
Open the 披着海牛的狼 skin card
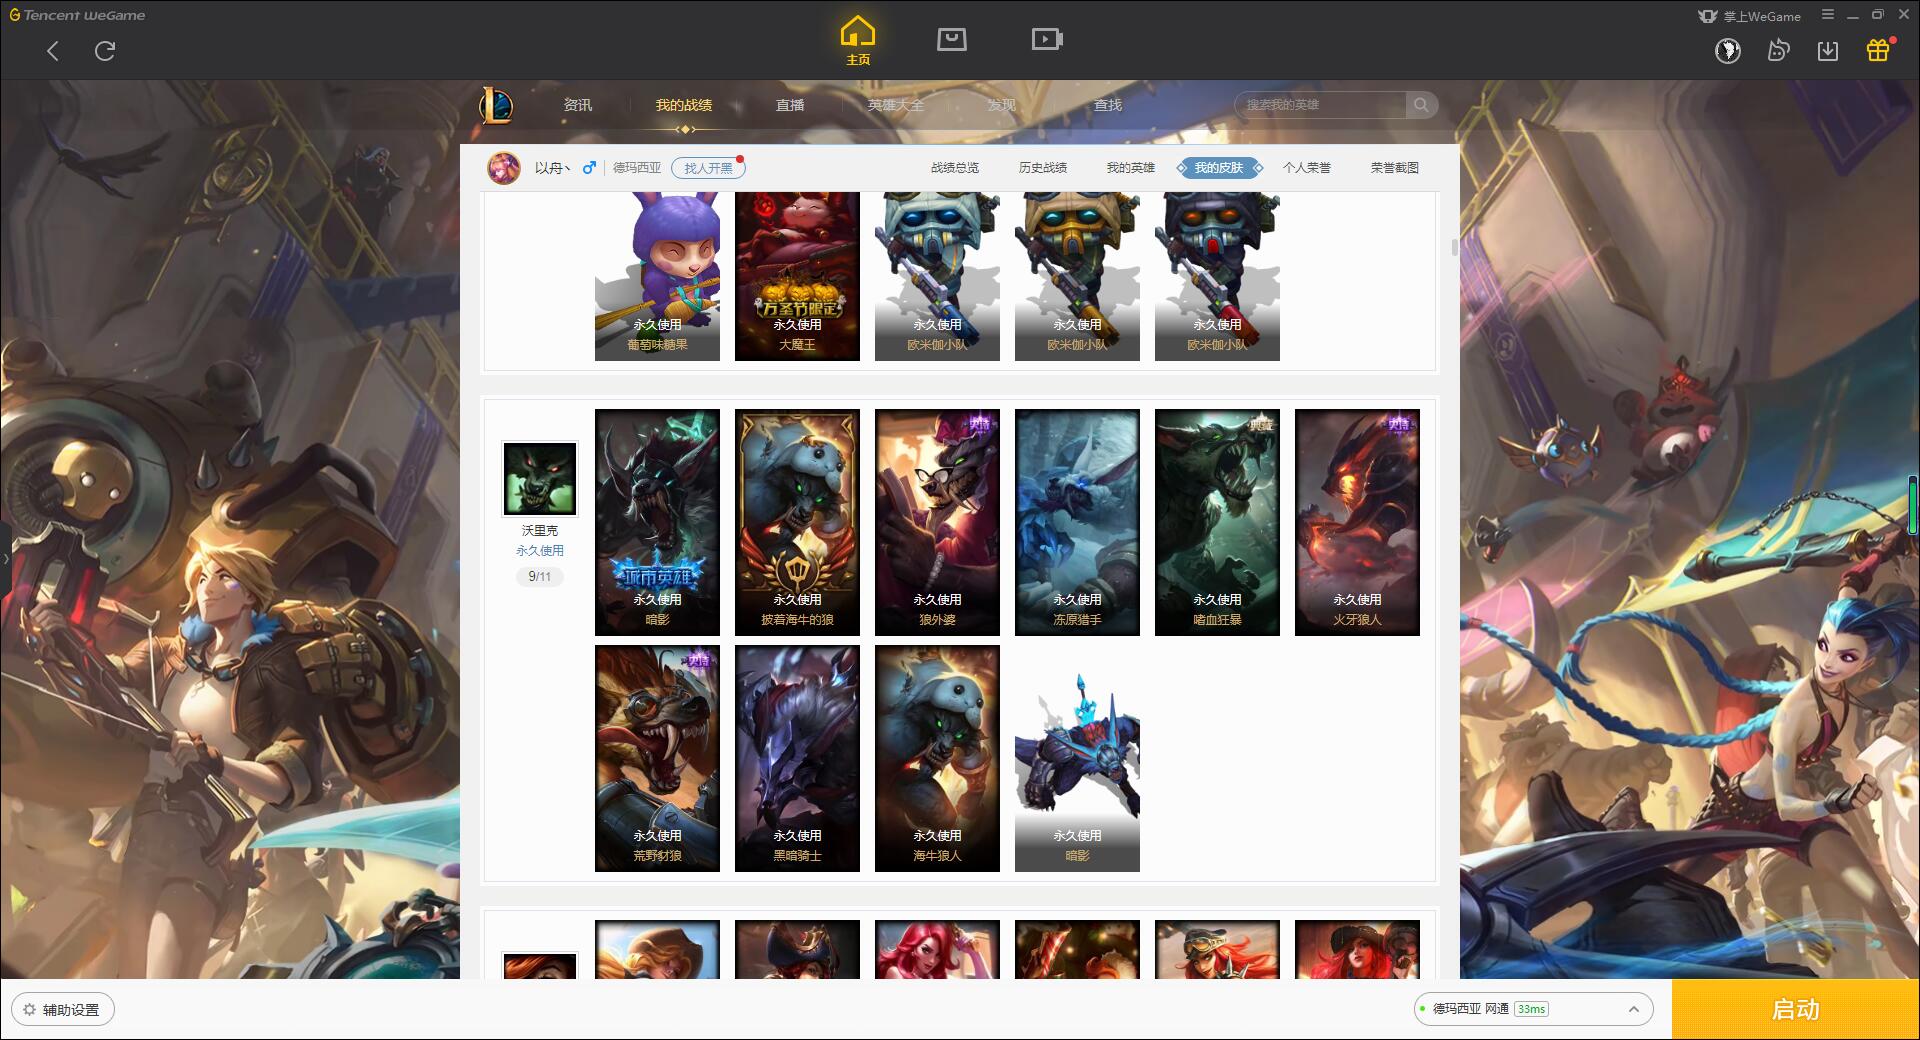point(797,522)
